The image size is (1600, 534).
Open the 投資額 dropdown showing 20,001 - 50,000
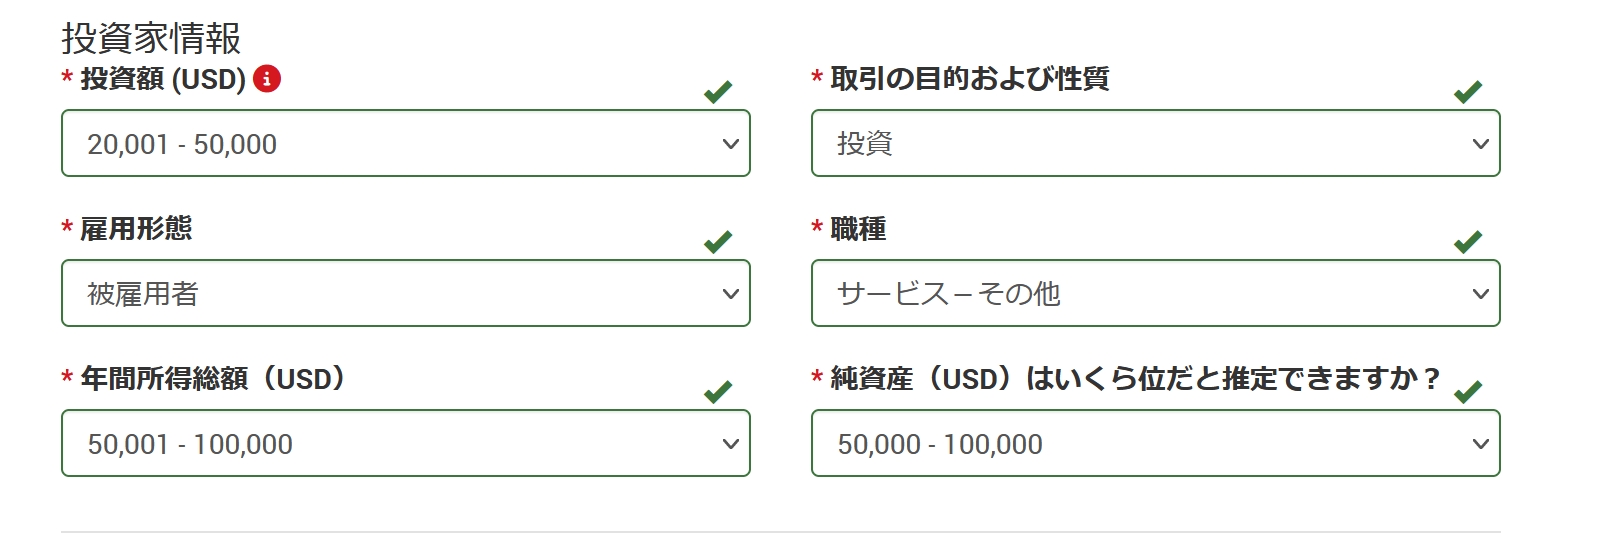tap(406, 143)
